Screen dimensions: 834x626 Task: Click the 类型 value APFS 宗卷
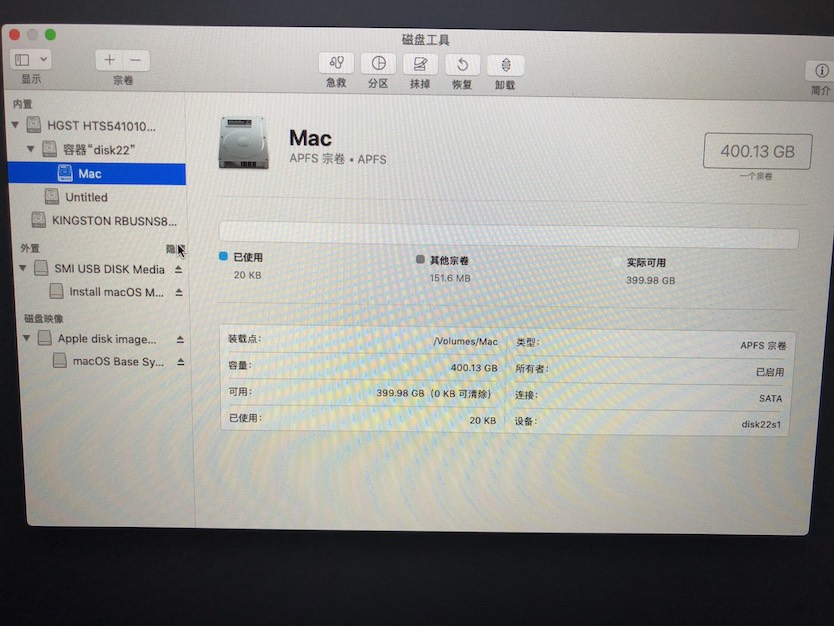(763, 346)
